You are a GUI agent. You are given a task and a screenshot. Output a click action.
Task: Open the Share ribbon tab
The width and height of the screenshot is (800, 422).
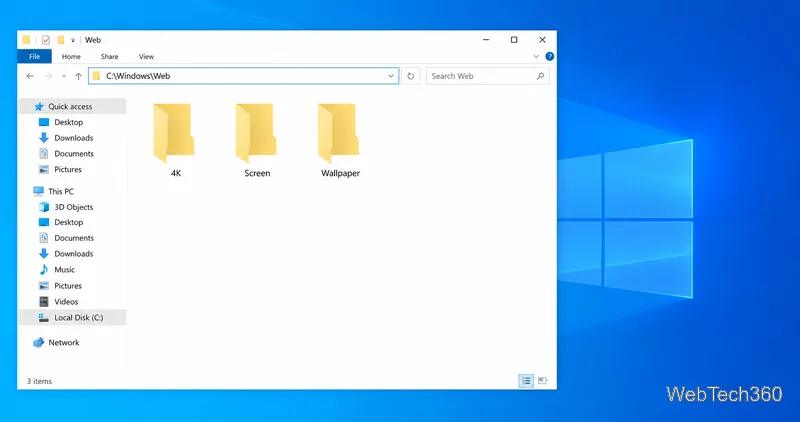109,57
